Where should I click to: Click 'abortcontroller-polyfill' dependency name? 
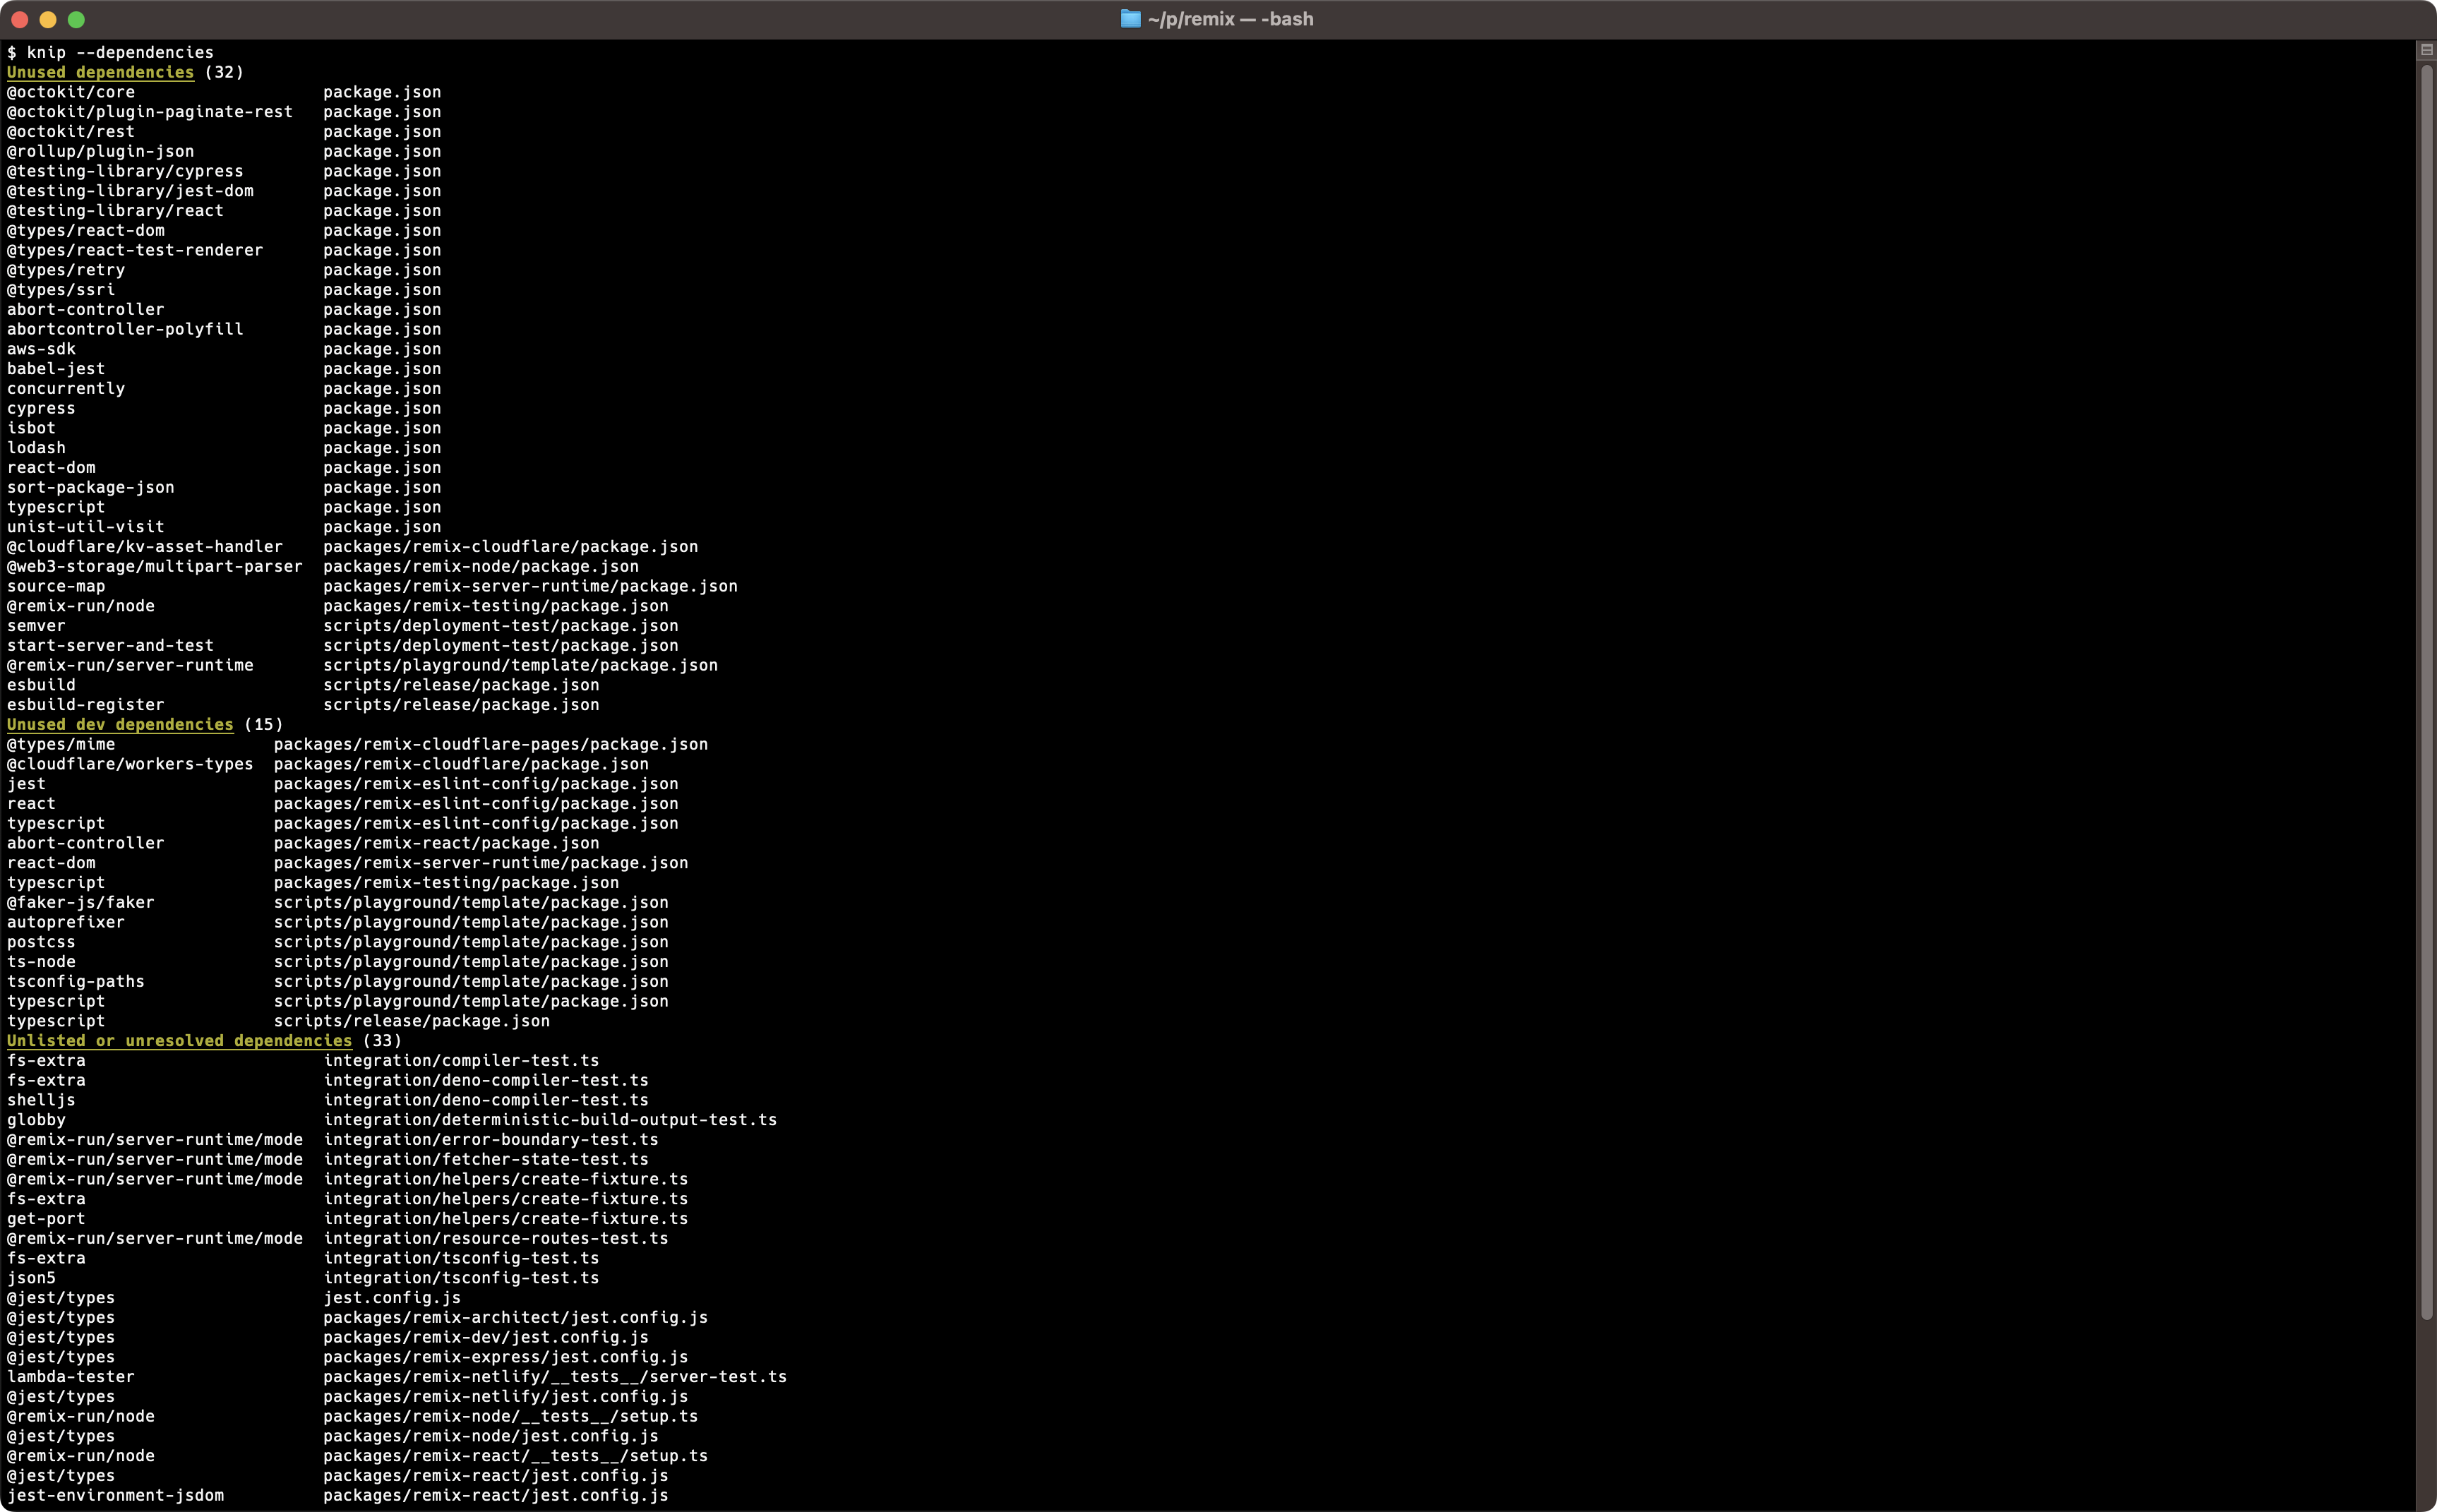[x=125, y=329]
